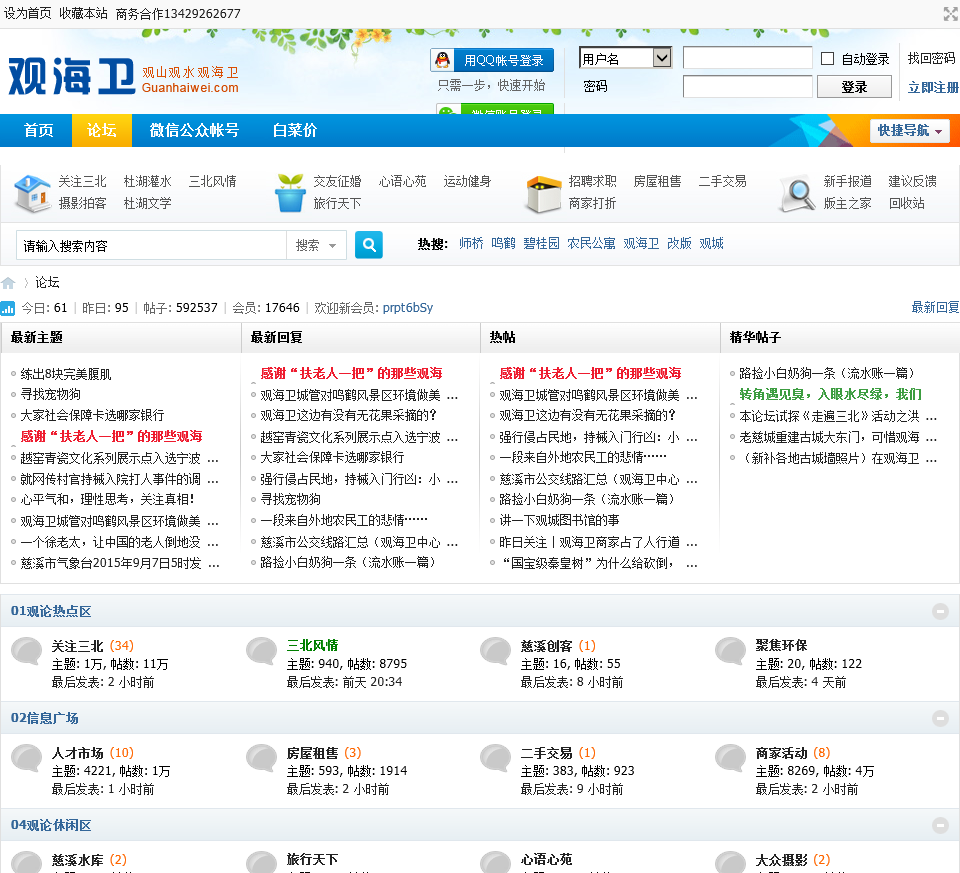Image resolution: width=960 pixels, height=873 pixels.
Task: Click the speech bubble icon for 人才市场
Action: tap(27, 759)
